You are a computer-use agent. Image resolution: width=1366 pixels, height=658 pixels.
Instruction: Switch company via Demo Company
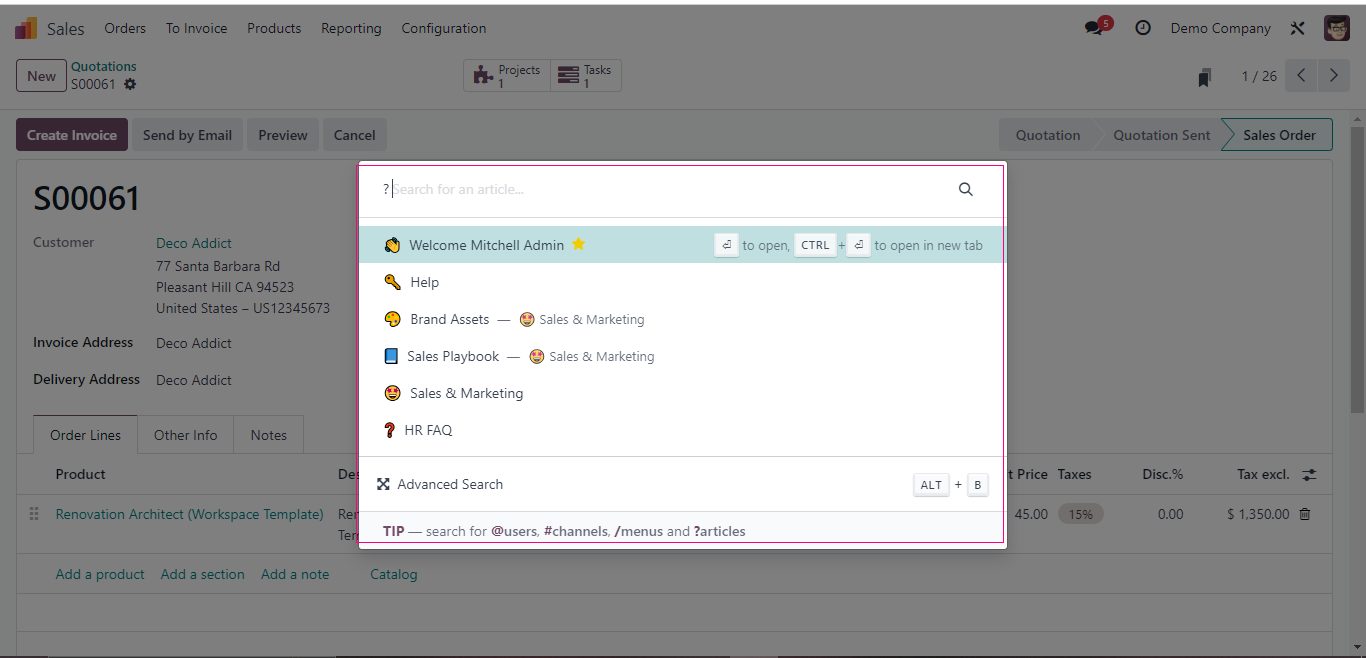coord(1220,28)
